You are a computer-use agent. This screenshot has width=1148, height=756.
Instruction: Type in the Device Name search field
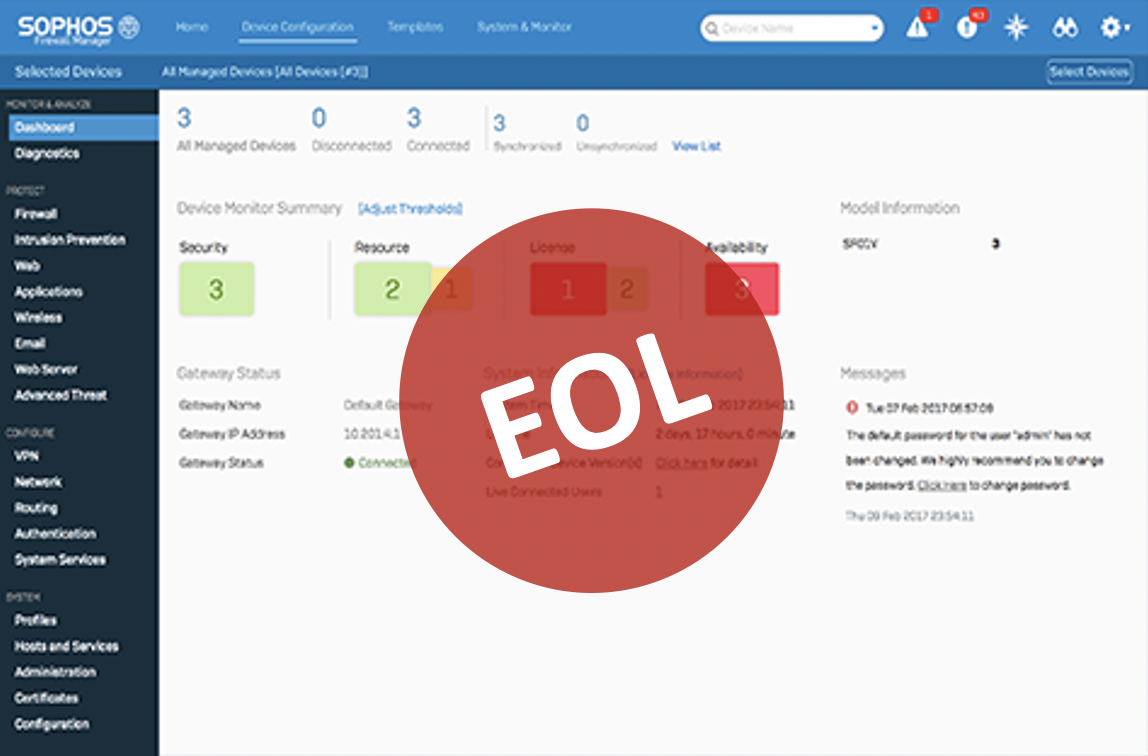[790, 29]
